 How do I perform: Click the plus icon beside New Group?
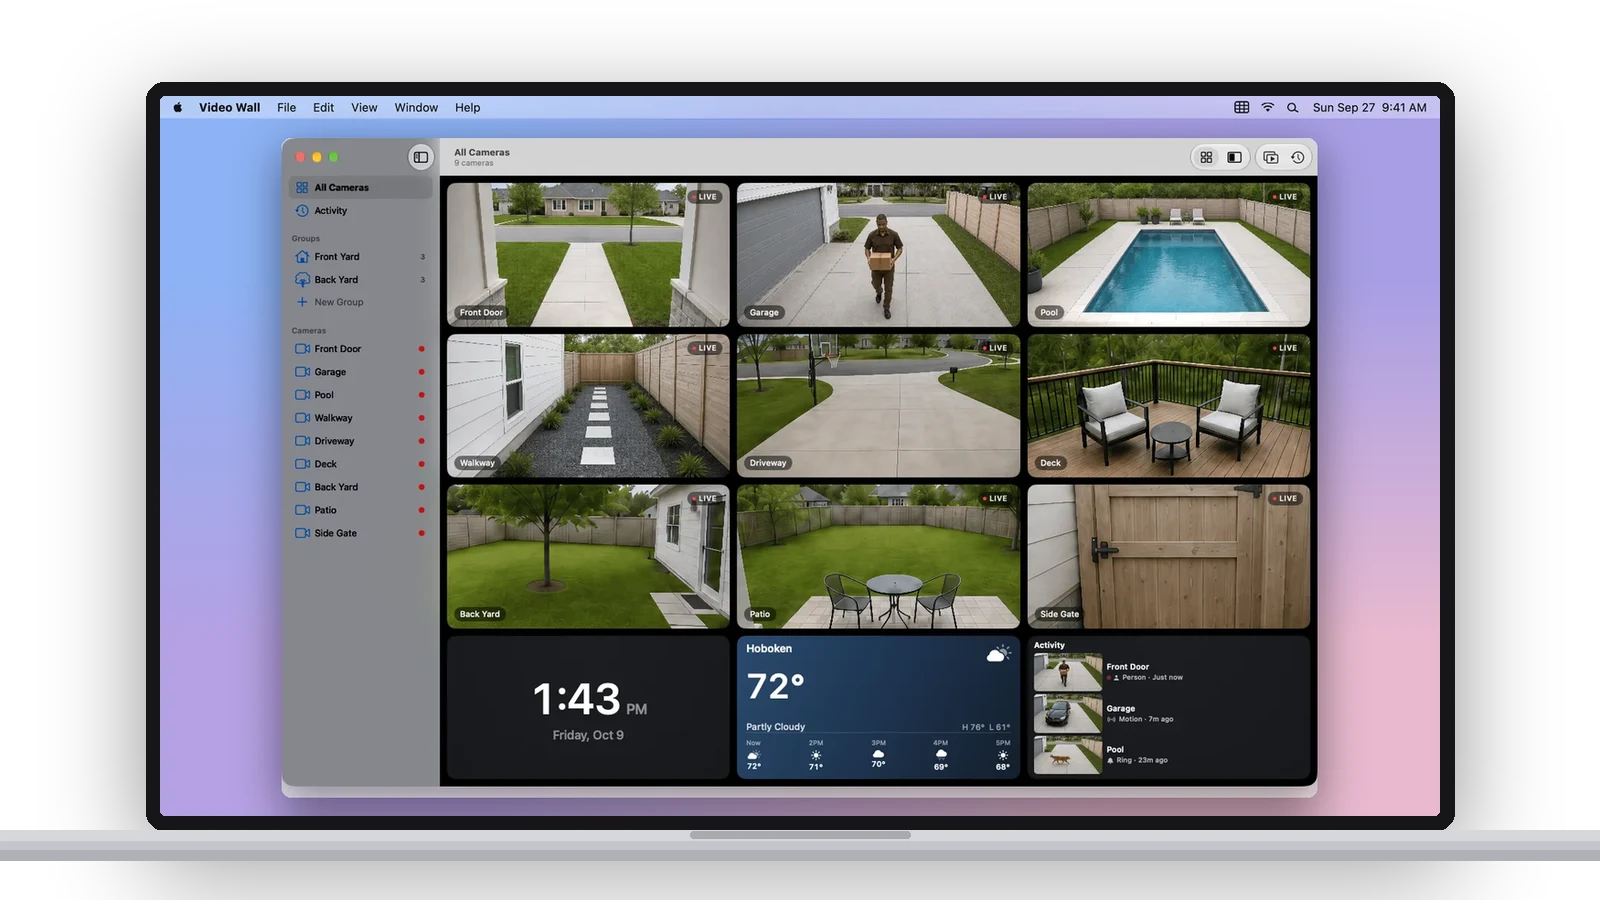pyautogui.click(x=302, y=302)
